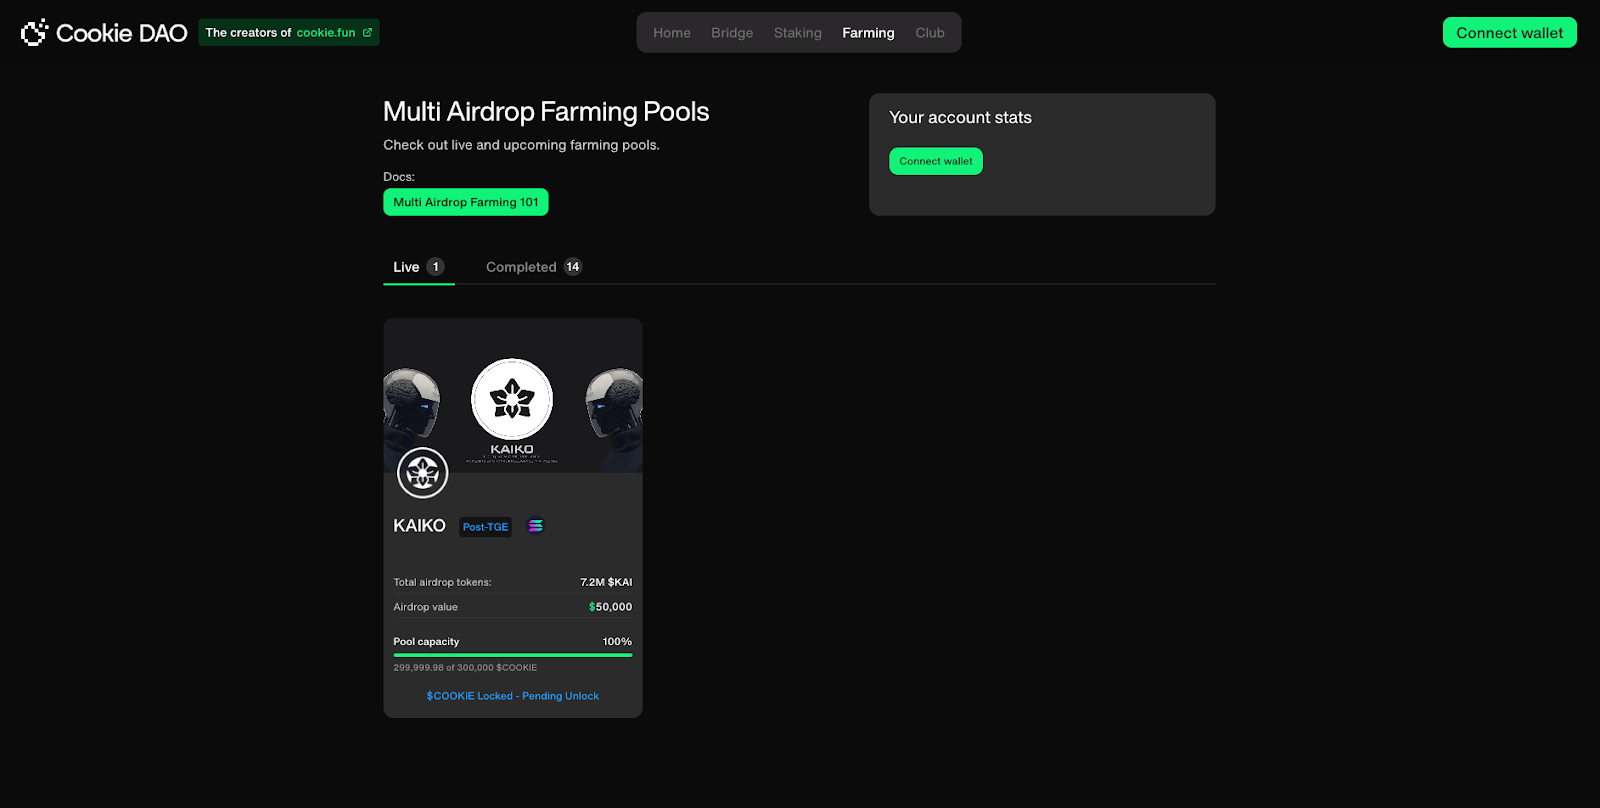Click the Pool capacity label
The width and height of the screenshot is (1600, 808).
[426, 642]
